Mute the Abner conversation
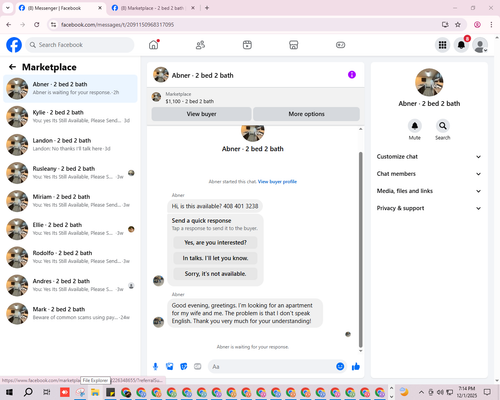Screen dimensions: 500x400 coord(415,126)
